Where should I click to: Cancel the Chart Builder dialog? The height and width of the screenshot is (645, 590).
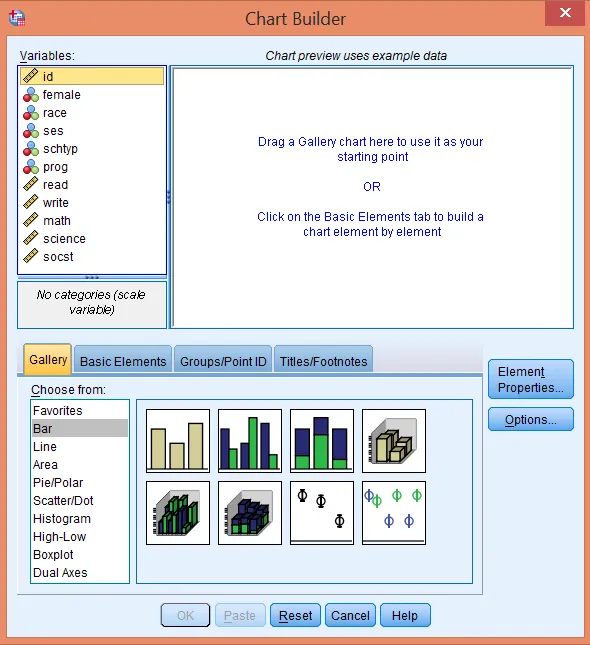click(350, 615)
